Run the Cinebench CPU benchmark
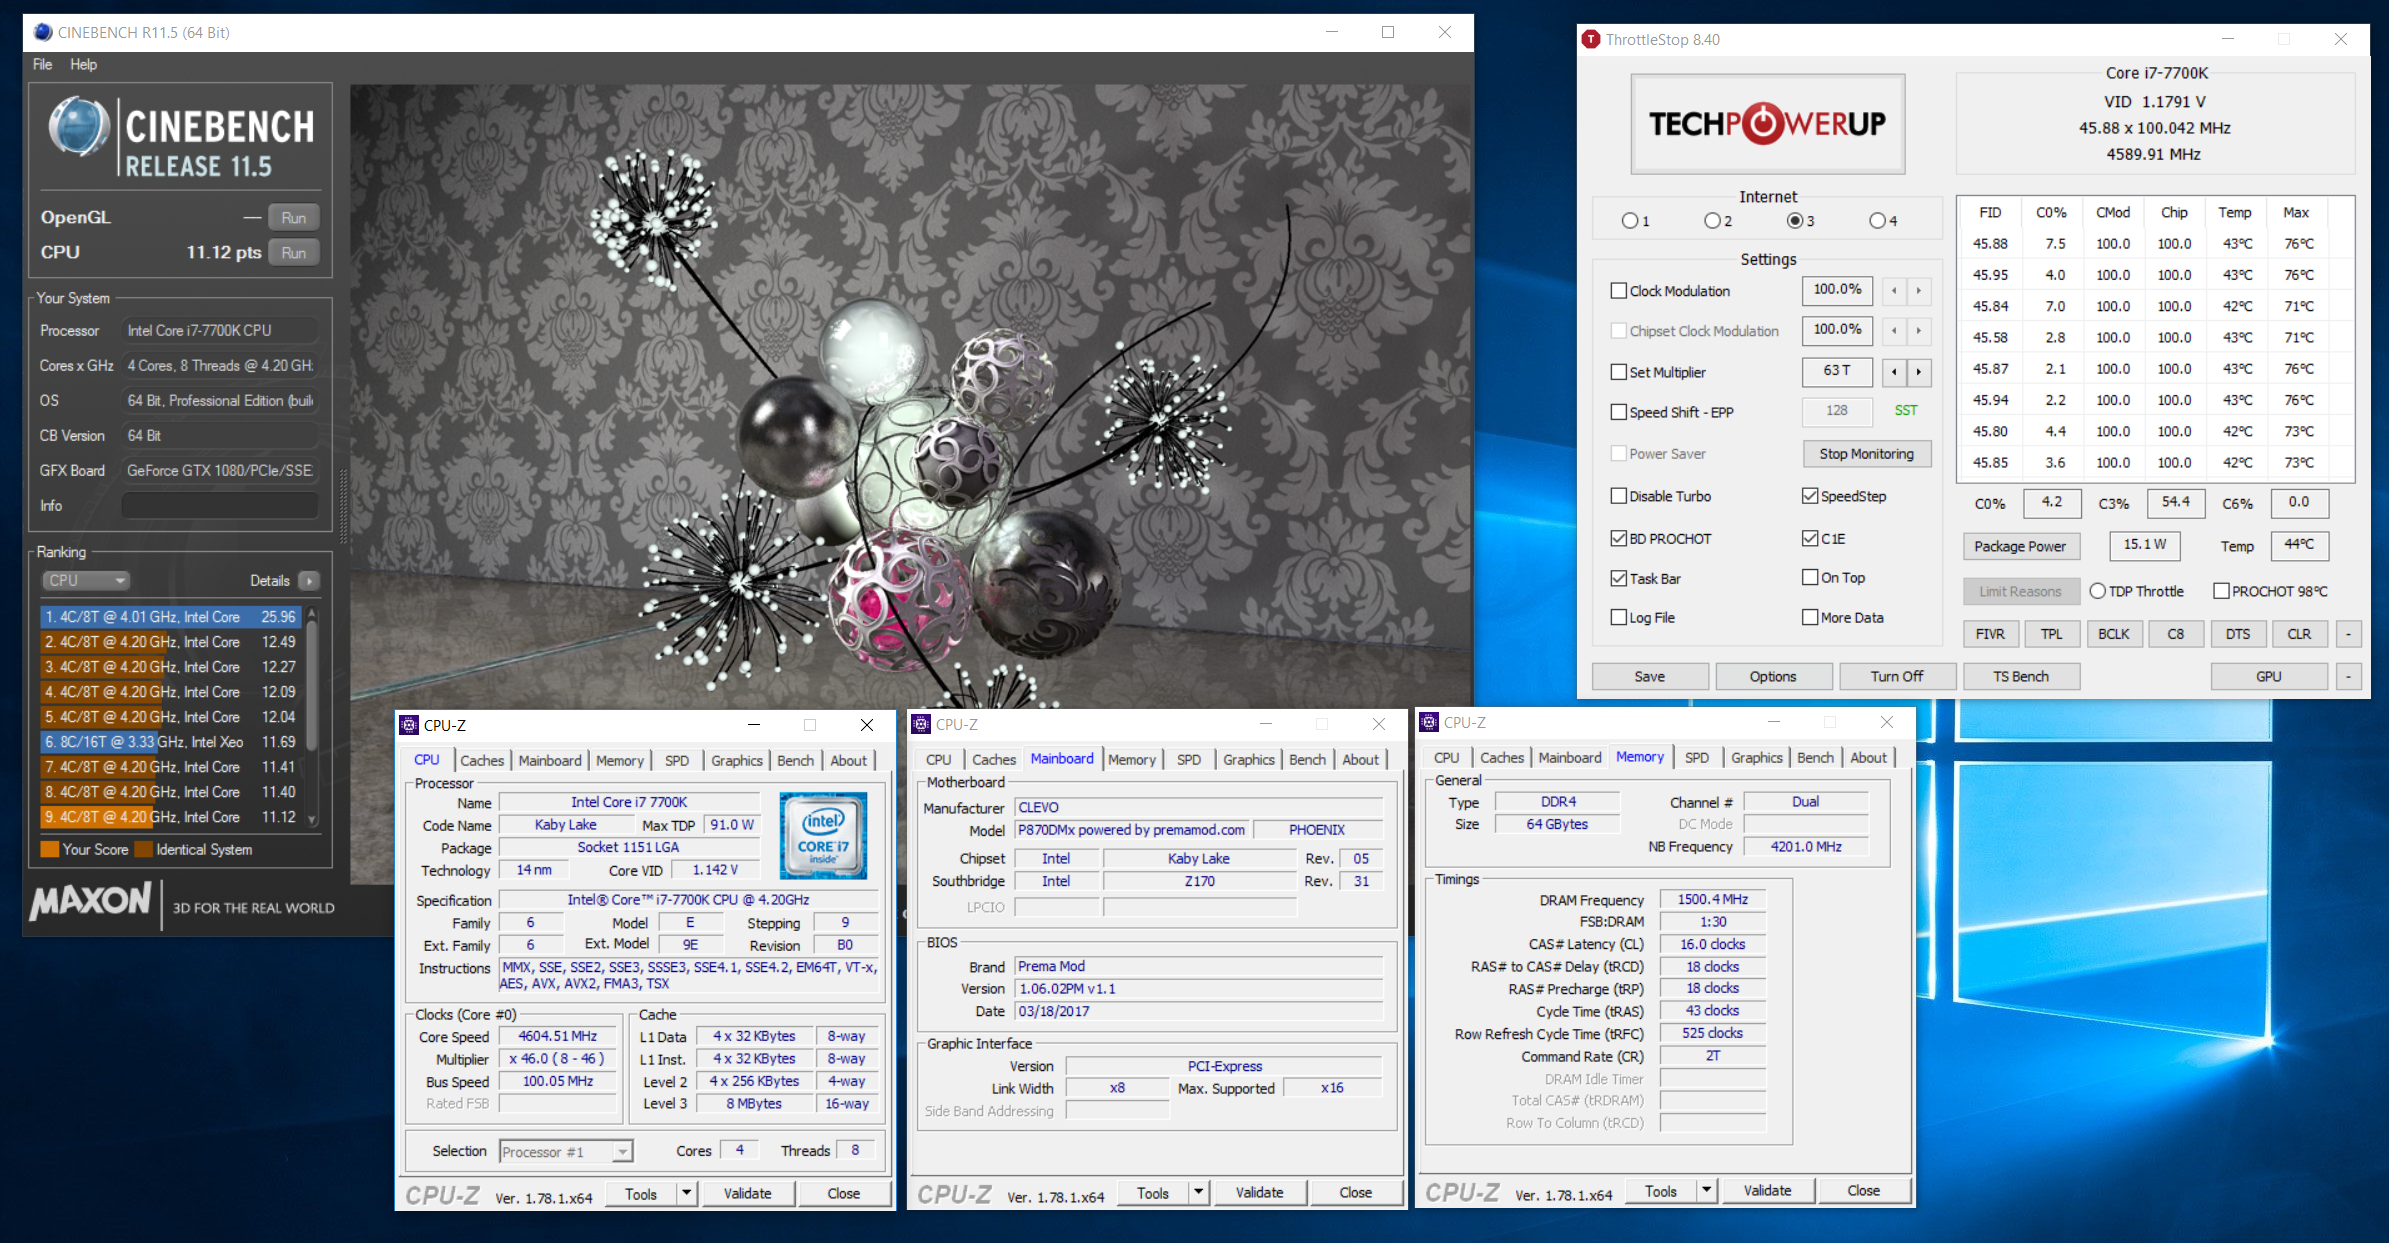 [x=293, y=253]
